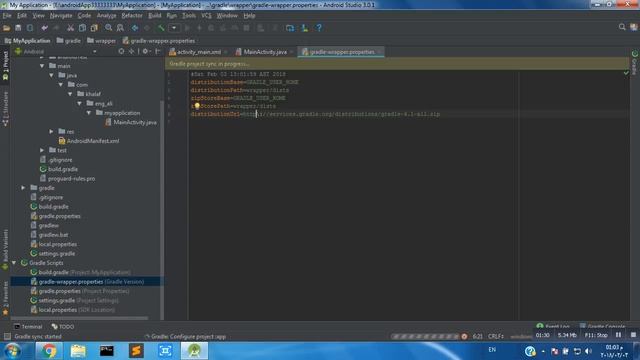
Task: Click the lightbulb intention icon in editor
Action: (x=197, y=106)
